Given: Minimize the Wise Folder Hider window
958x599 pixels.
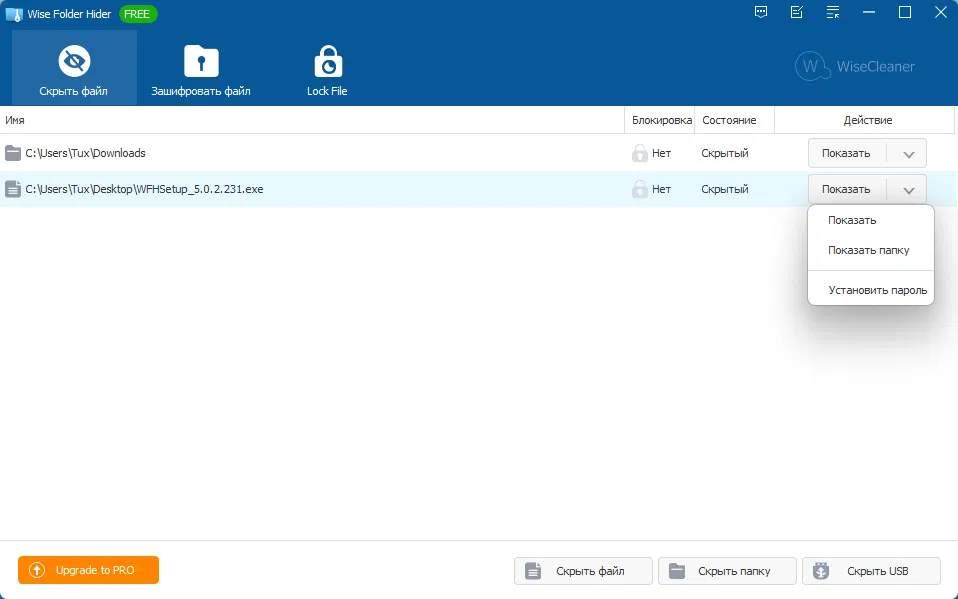Looking at the screenshot, I should (869, 12).
